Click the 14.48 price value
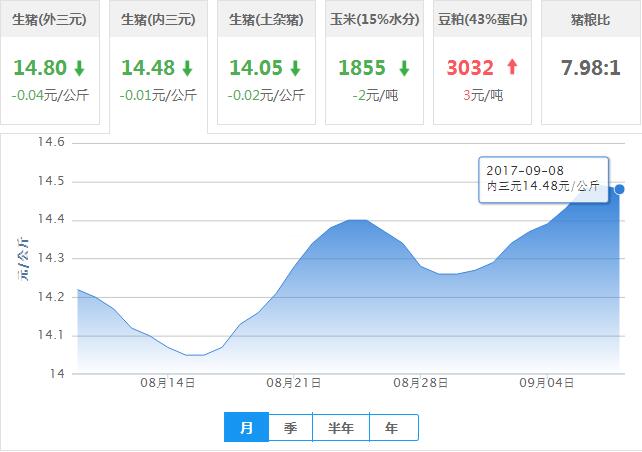 (148, 68)
